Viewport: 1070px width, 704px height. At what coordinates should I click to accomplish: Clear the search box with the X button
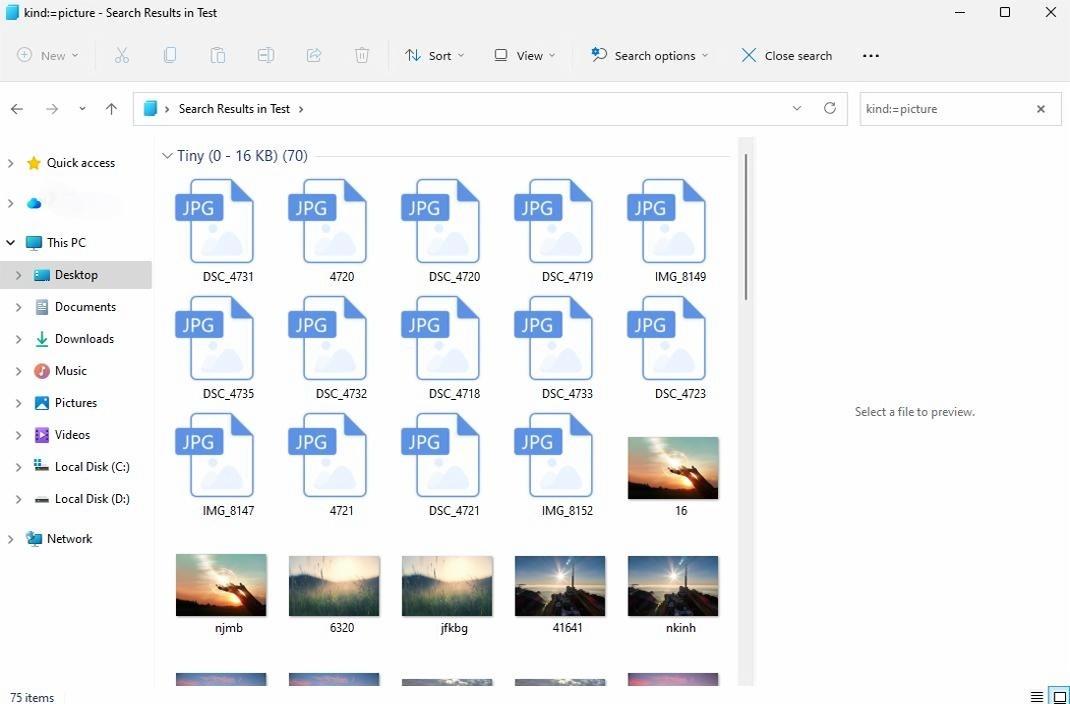click(x=1040, y=108)
